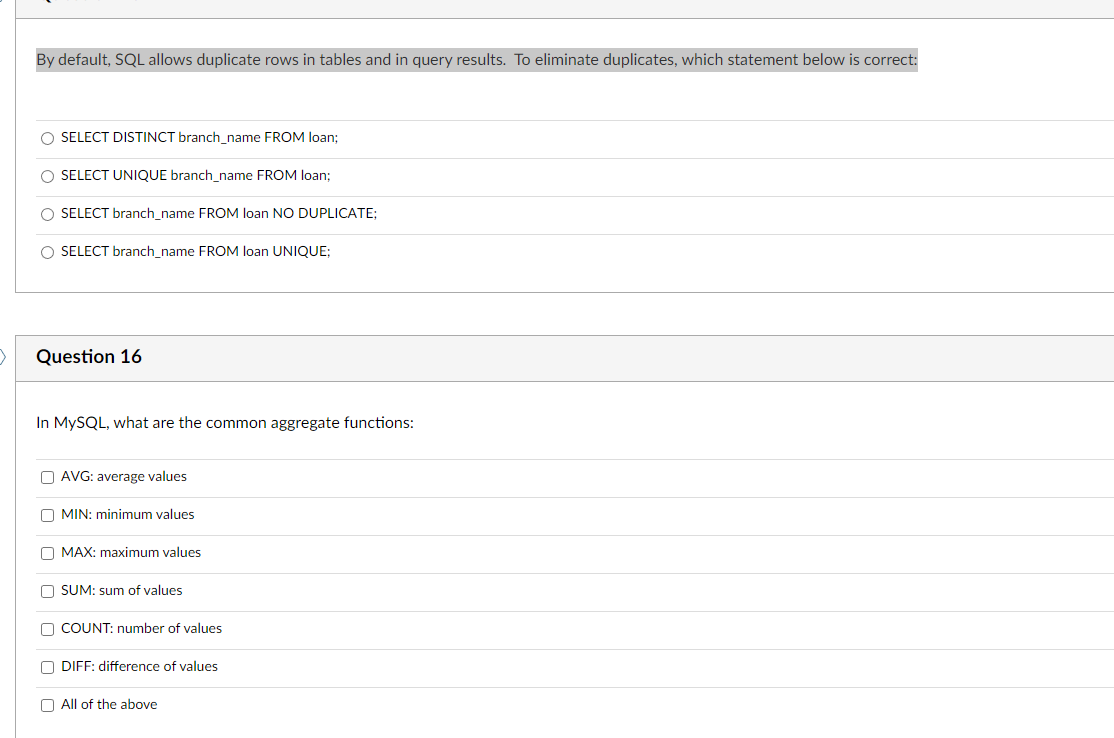Image resolution: width=1114 pixels, height=738 pixels.
Task: Tick "DIFF: difference of values"
Action: pyautogui.click(x=47, y=667)
